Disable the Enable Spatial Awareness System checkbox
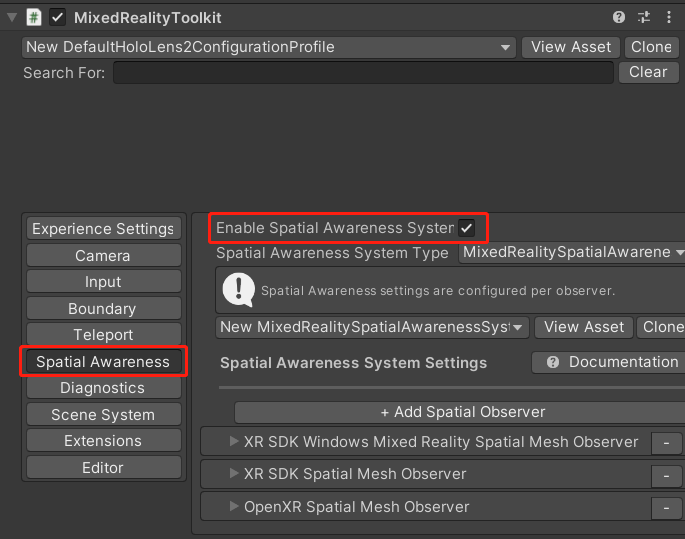 pos(467,228)
